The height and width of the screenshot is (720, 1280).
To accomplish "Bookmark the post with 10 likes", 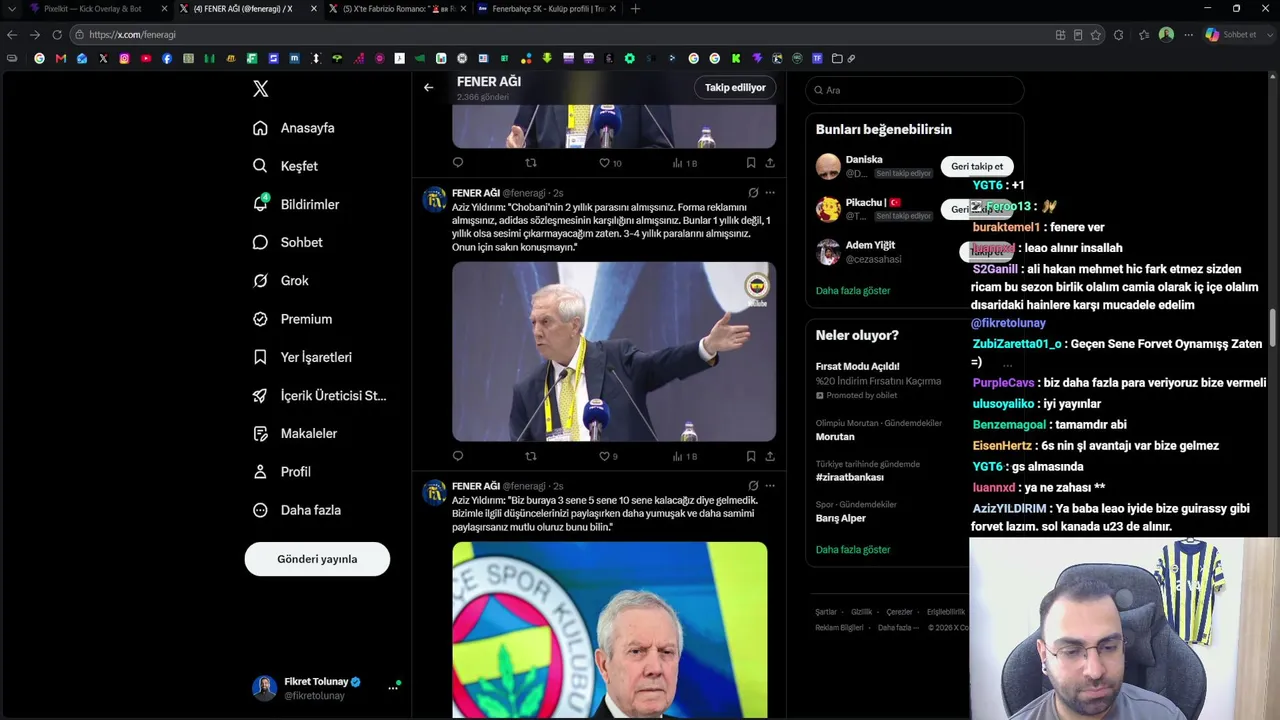I will (751, 162).
